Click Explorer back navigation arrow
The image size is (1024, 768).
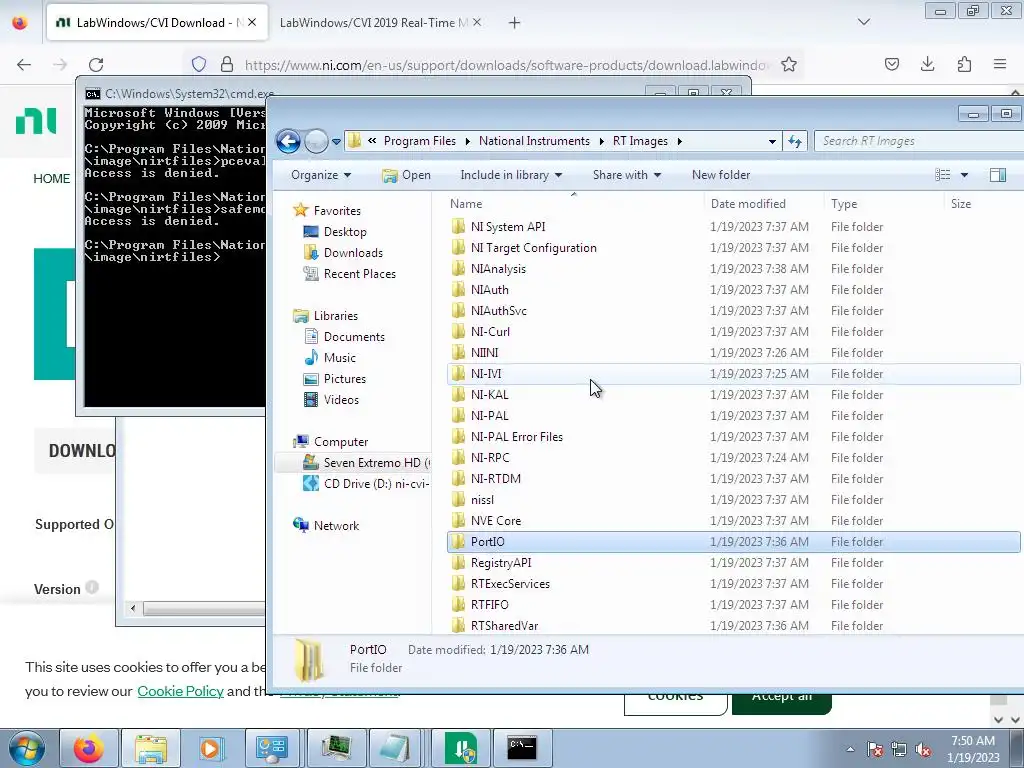pyautogui.click(x=288, y=141)
